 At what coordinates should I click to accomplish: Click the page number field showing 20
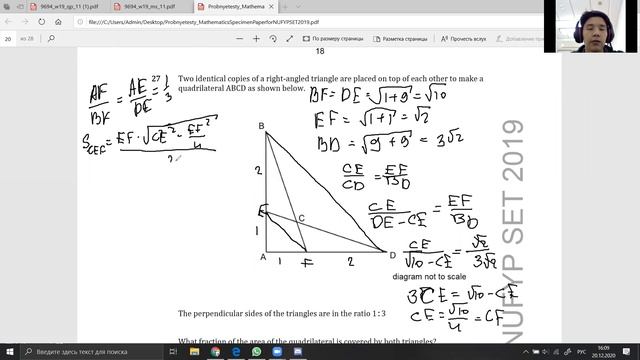click(8, 39)
